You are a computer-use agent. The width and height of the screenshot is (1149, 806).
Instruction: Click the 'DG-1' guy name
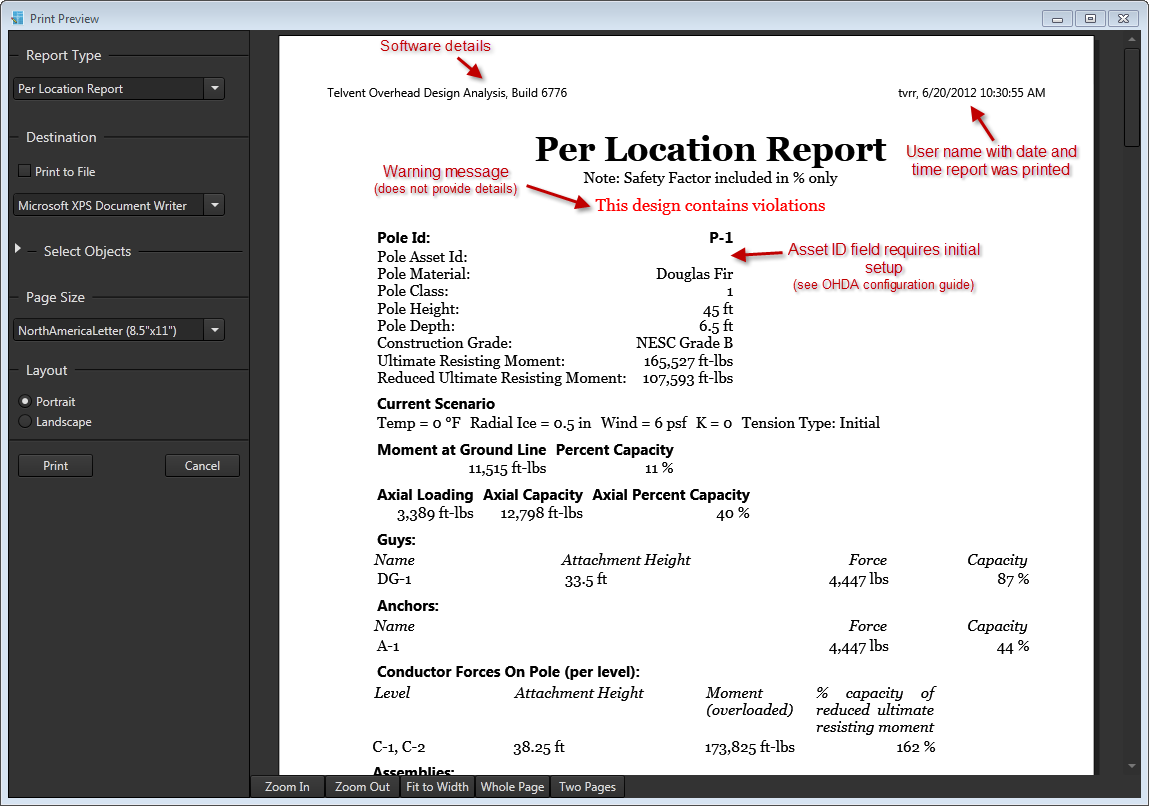click(394, 580)
